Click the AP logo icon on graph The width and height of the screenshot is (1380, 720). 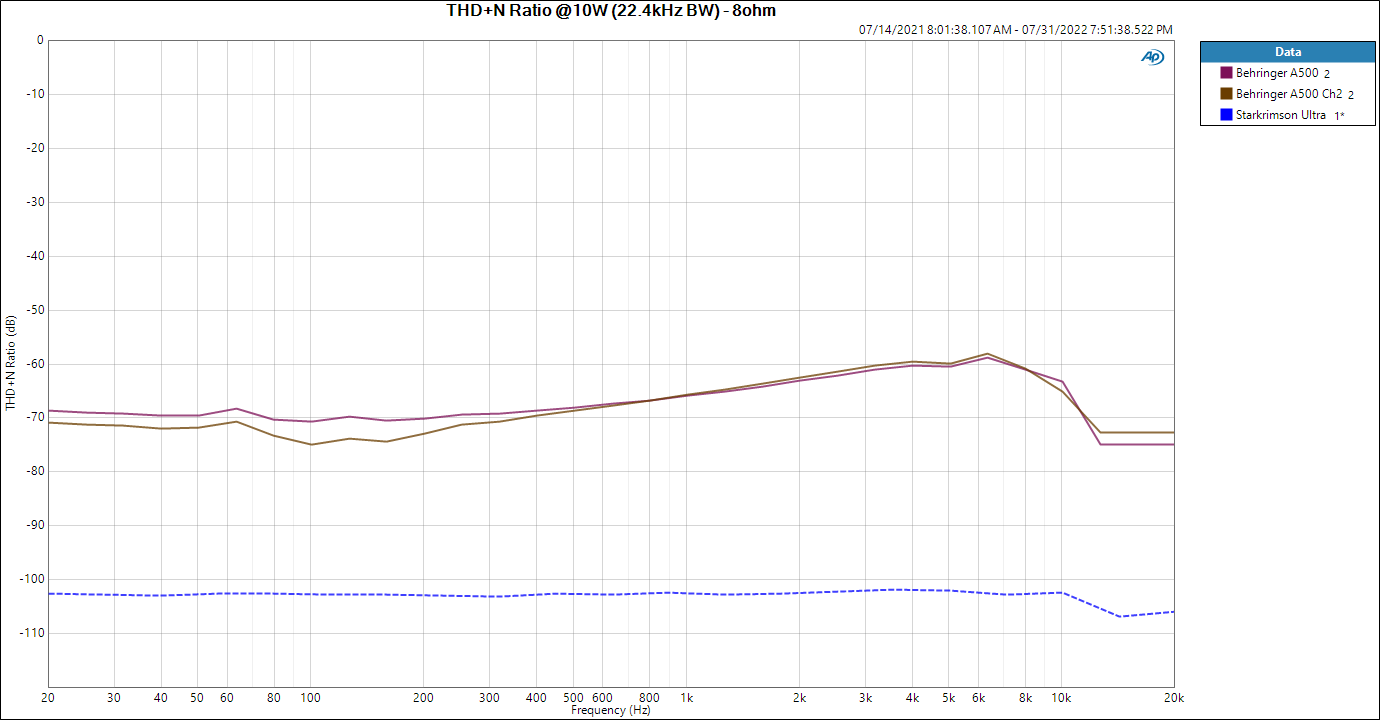tap(1152, 57)
